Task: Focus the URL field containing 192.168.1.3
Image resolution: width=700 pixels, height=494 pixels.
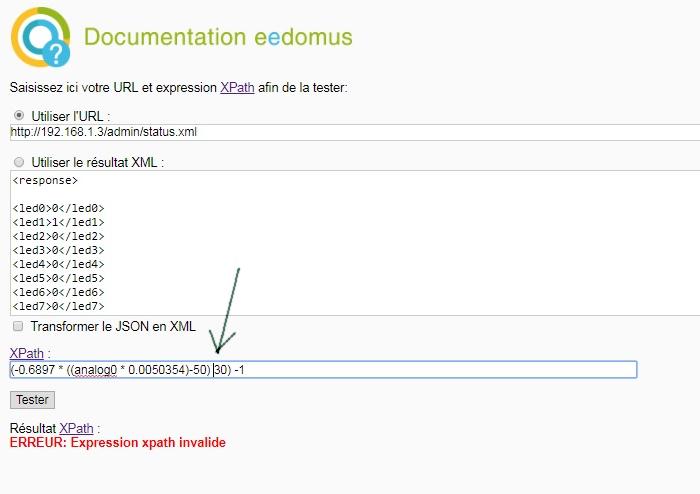Action: point(355,132)
